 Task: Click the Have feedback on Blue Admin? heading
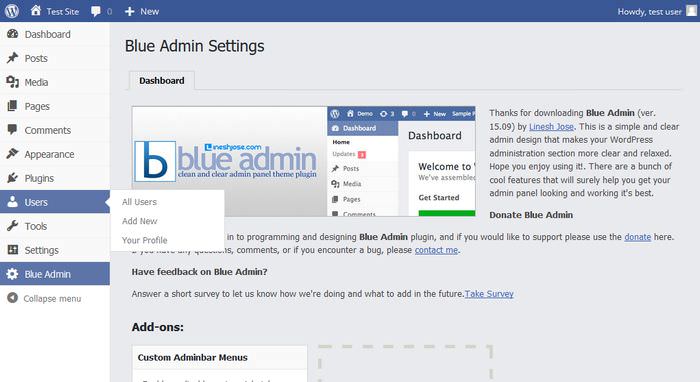(x=199, y=272)
